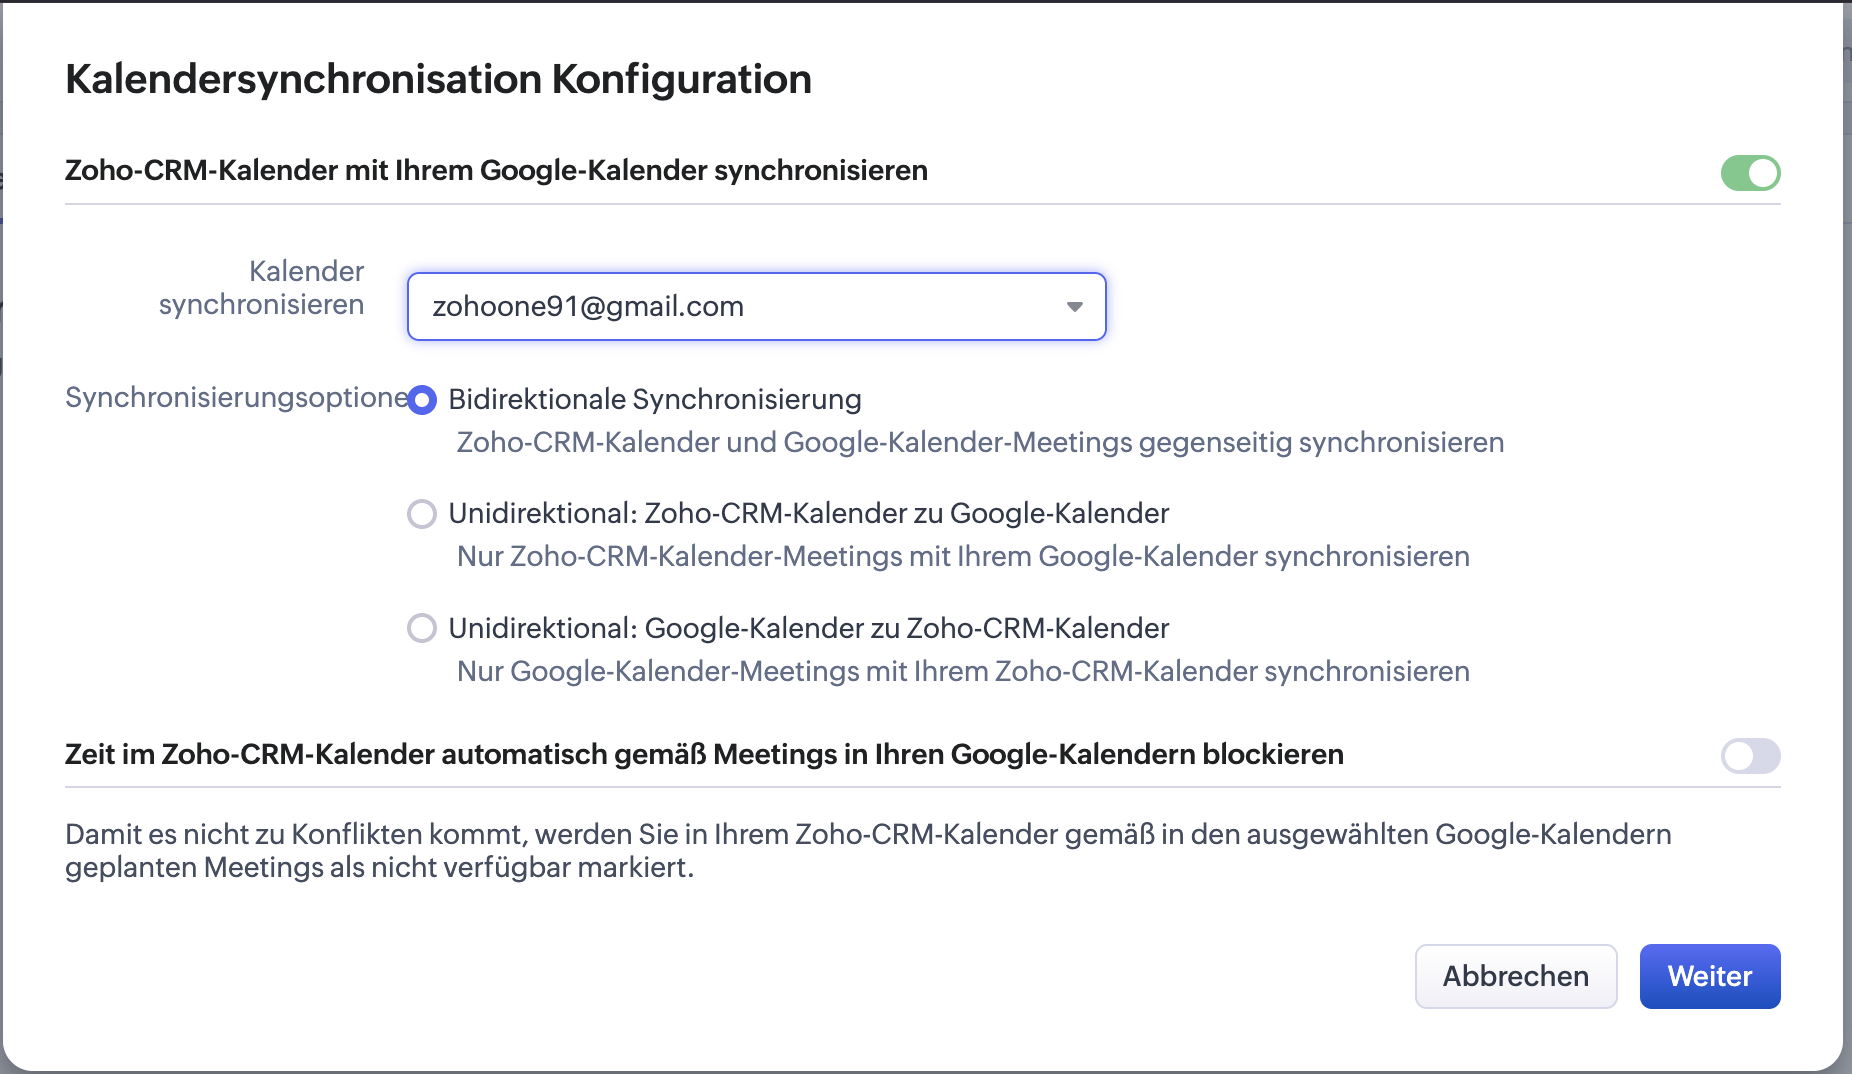Disable the Zoho-CRM to Google calendar sync toggle
The image size is (1852, 1074).
tap(1750, 173)
